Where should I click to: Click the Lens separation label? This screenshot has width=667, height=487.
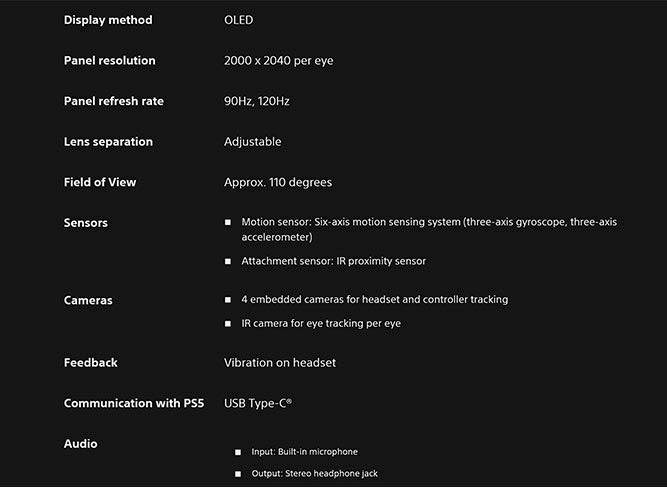point(108,142)
